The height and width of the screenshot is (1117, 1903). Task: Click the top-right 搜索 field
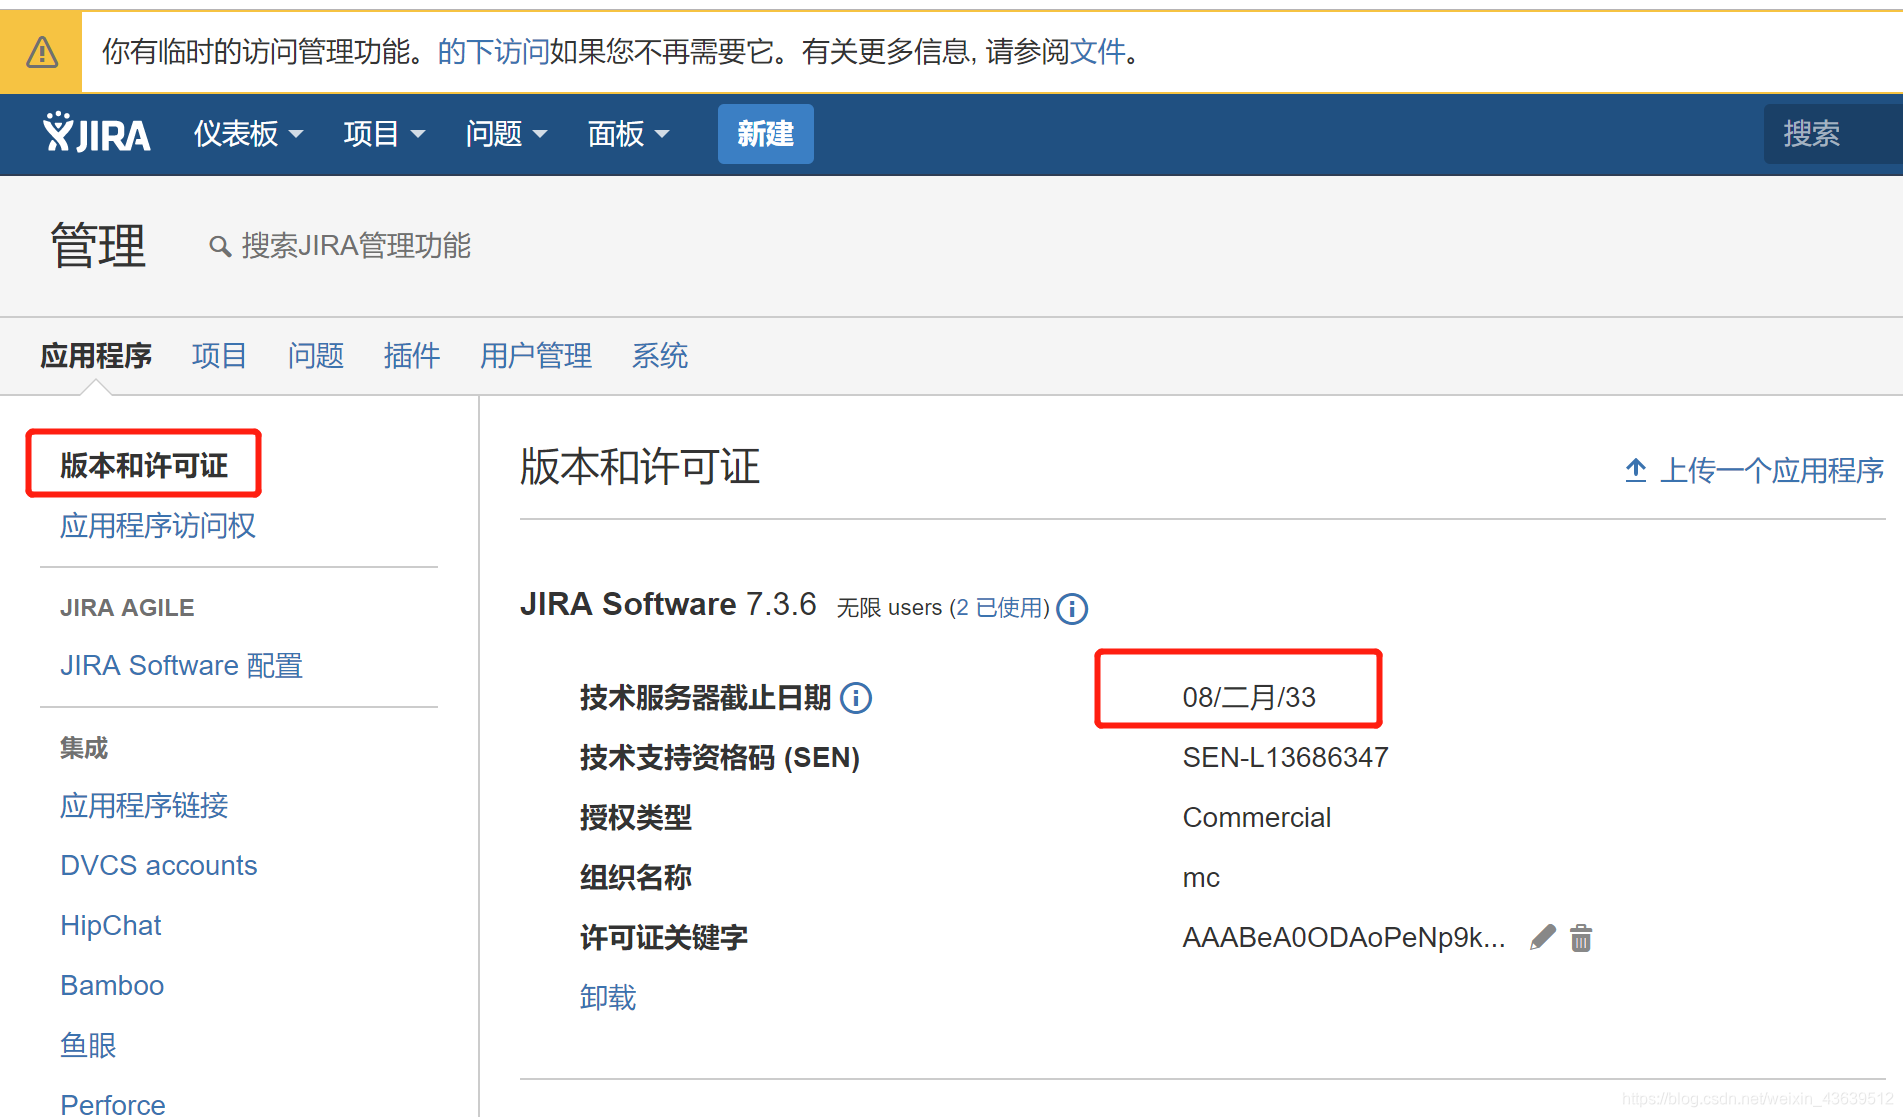pyautogui.click(x=1832, y=133)
